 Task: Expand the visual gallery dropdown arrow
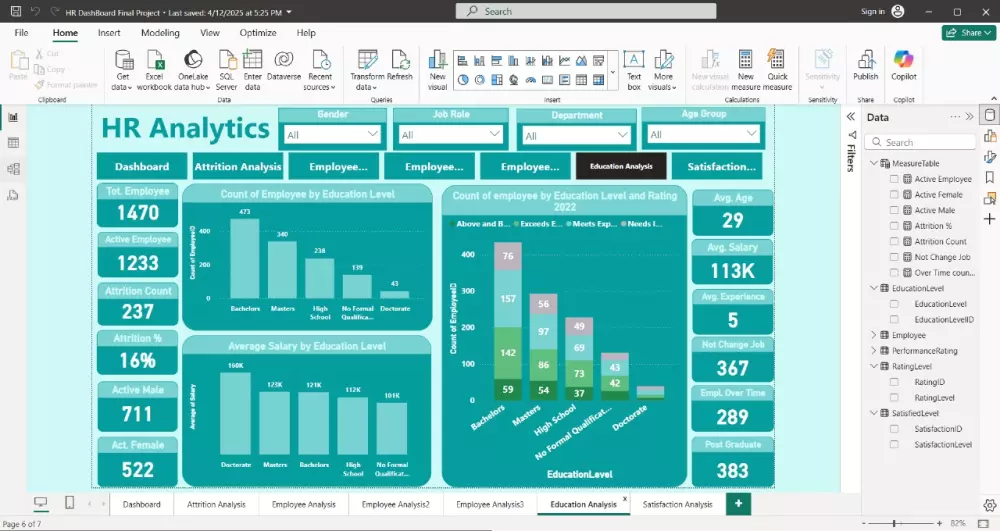coord(613,71)
